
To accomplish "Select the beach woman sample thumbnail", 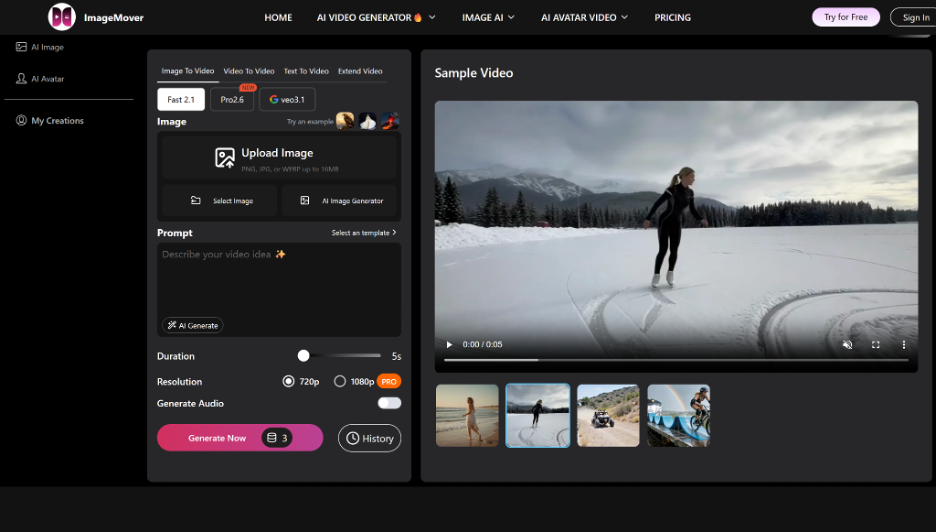I will tap(467, 416).
